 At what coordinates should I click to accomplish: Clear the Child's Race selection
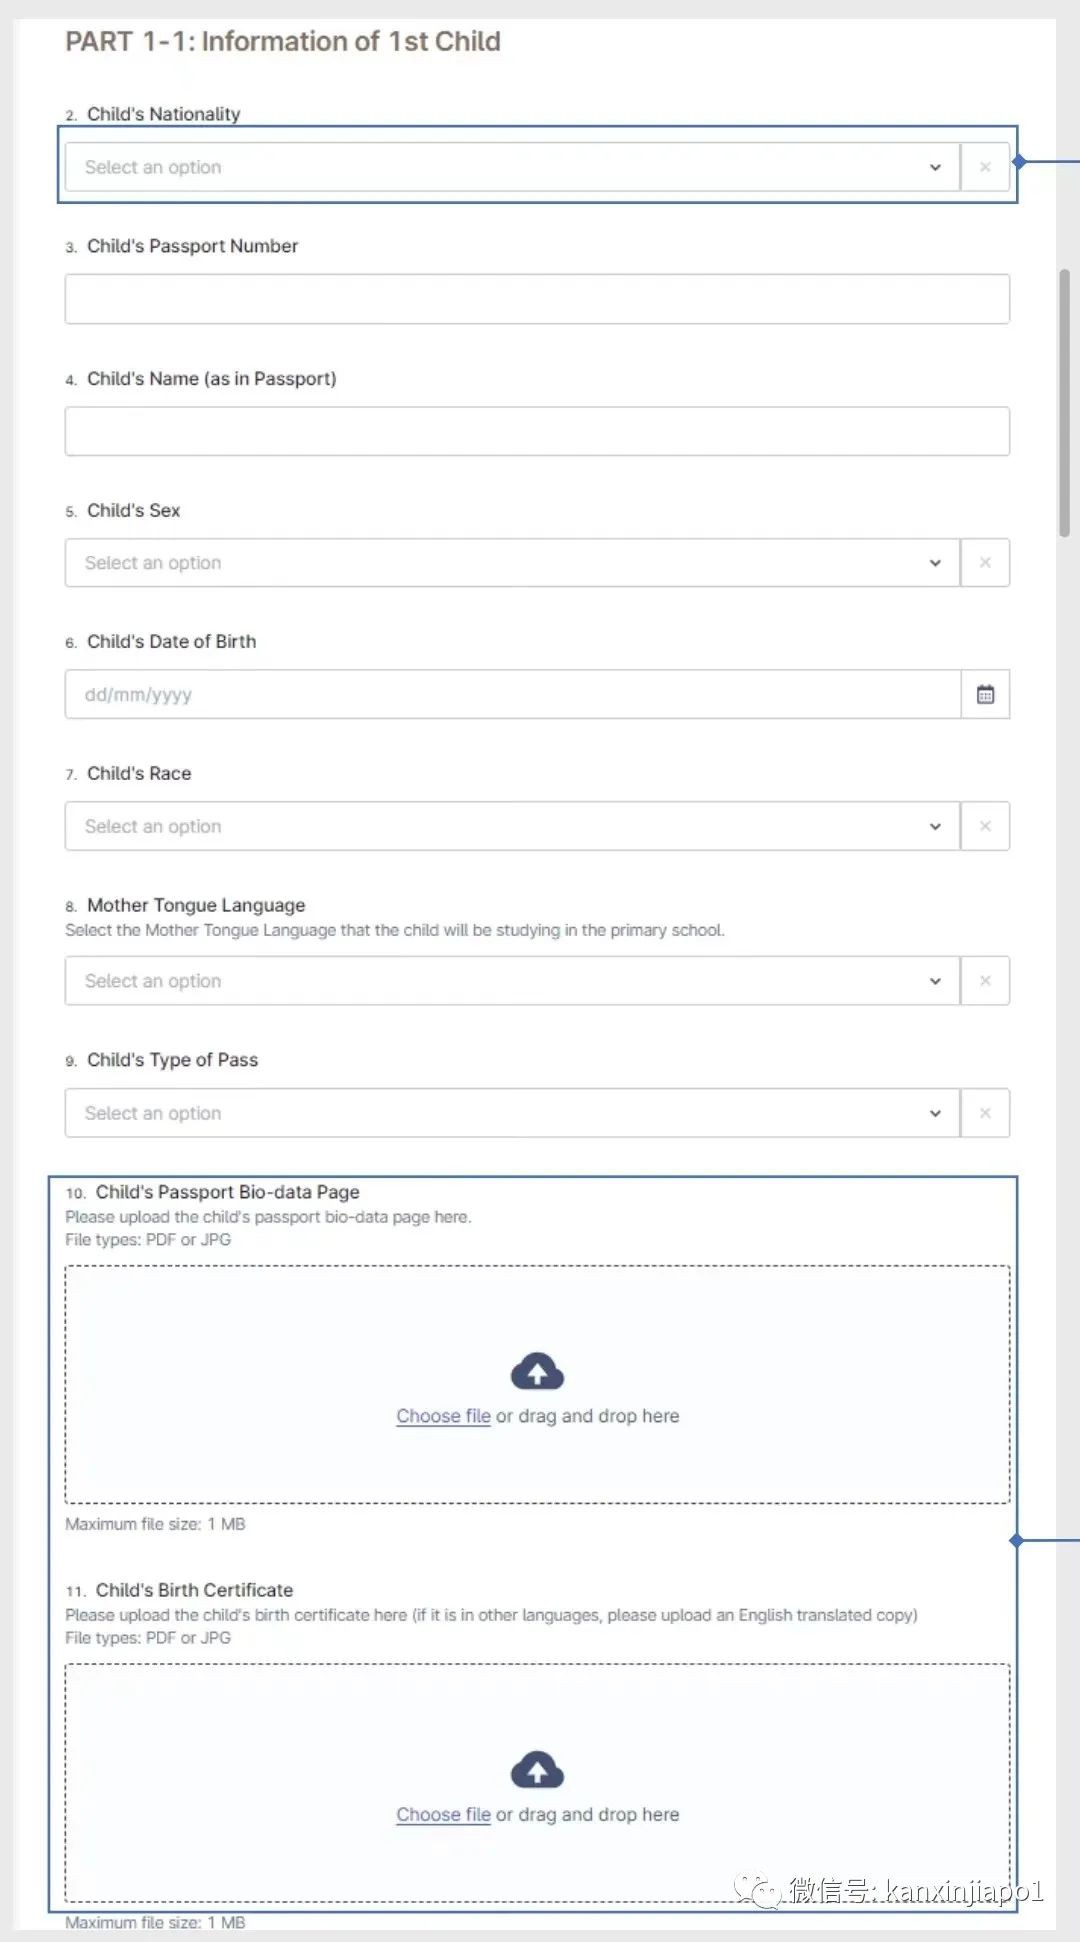[985, 826]
